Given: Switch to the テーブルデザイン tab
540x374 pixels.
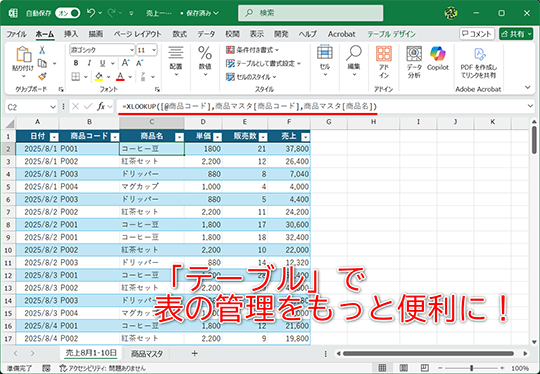Looking at the screenshot, I should point(392,34).
